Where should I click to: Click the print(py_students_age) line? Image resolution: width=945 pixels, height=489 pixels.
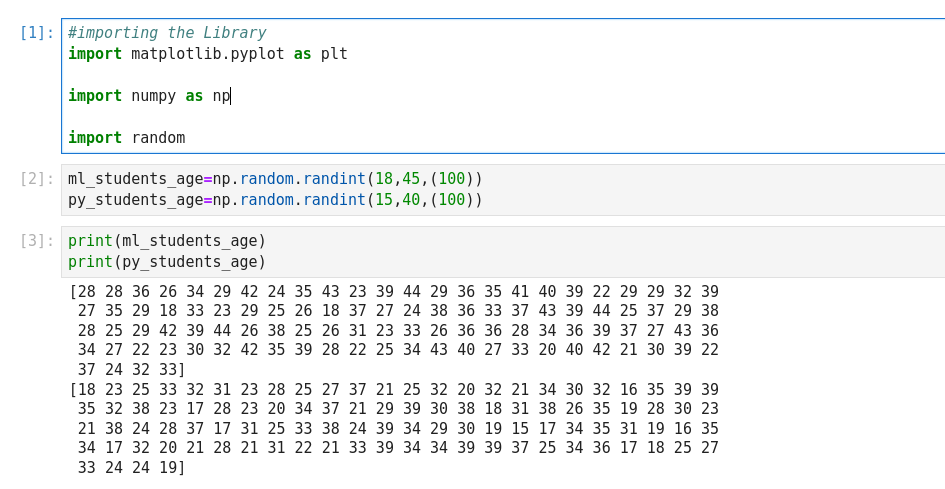point(167,262)
